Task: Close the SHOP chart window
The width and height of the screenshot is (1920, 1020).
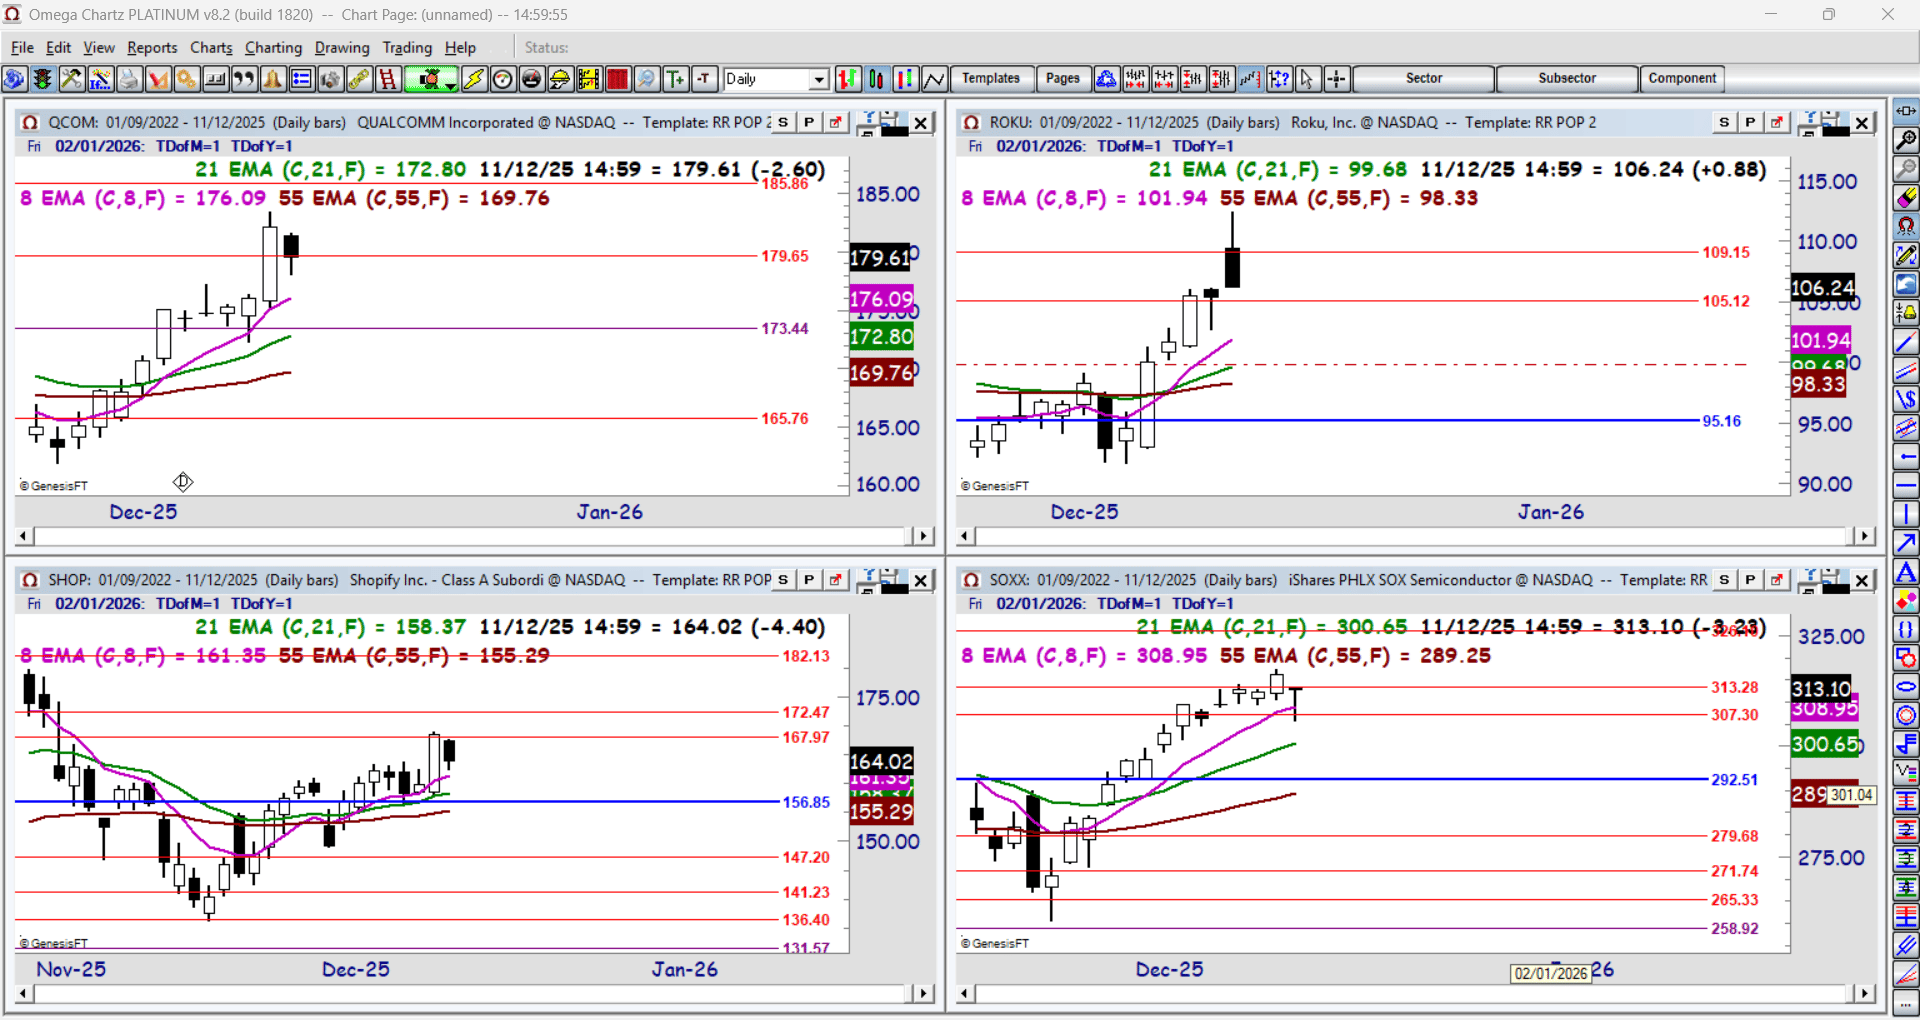Action: tap(921, 580)
